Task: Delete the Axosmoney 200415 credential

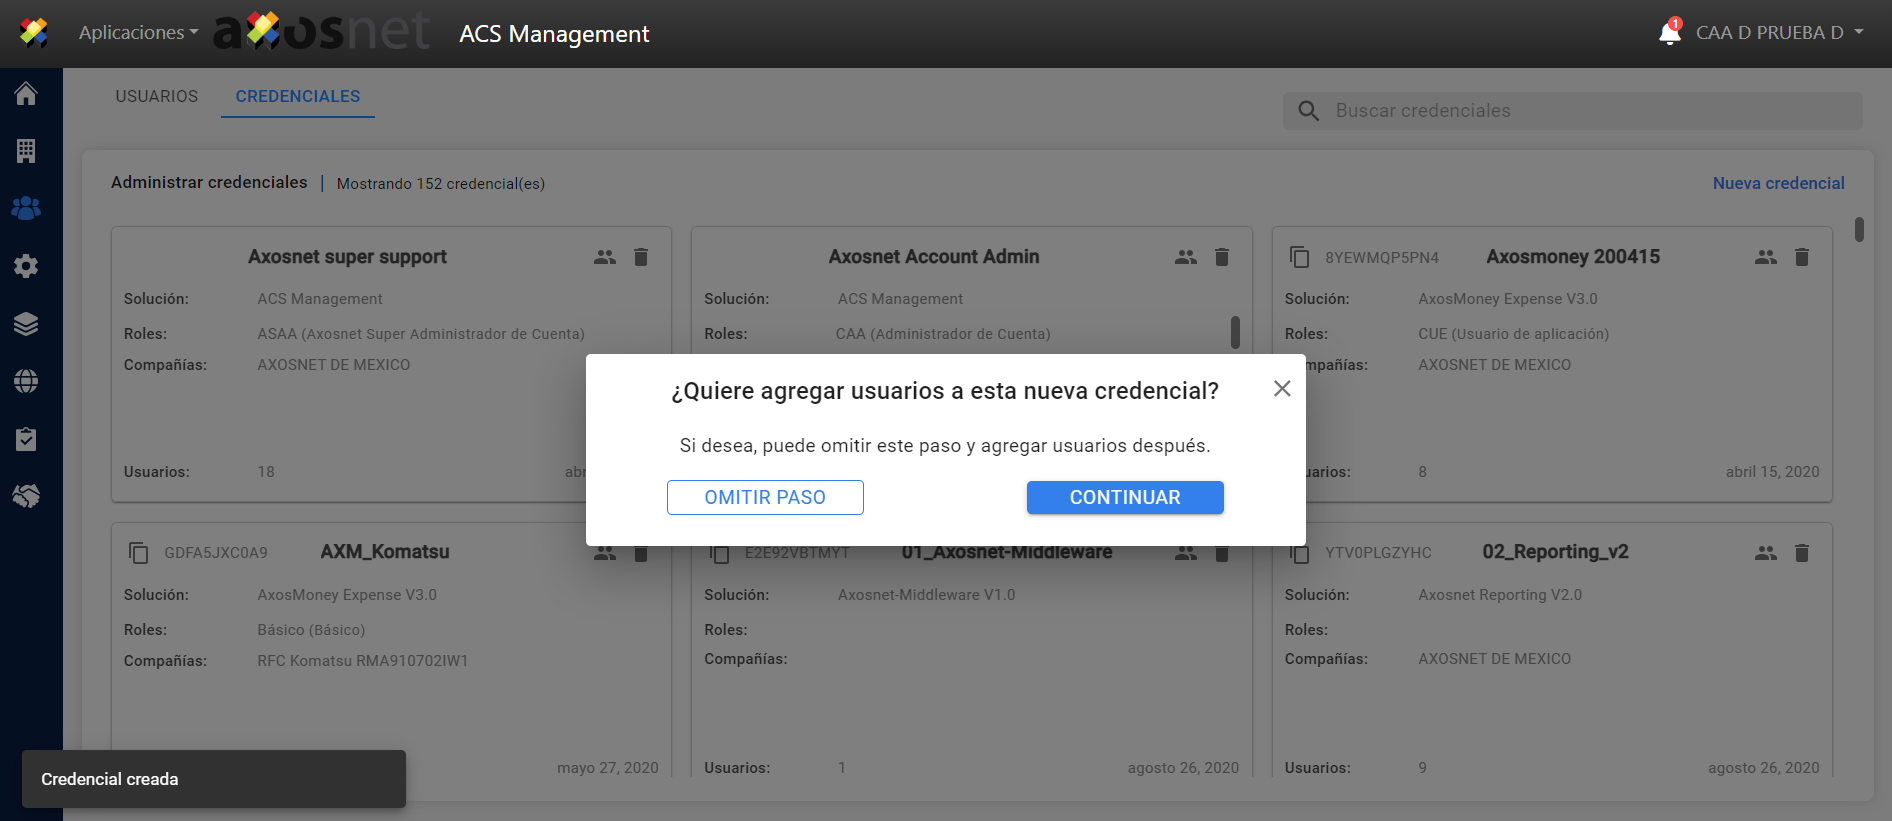Action: (1801, 257)
